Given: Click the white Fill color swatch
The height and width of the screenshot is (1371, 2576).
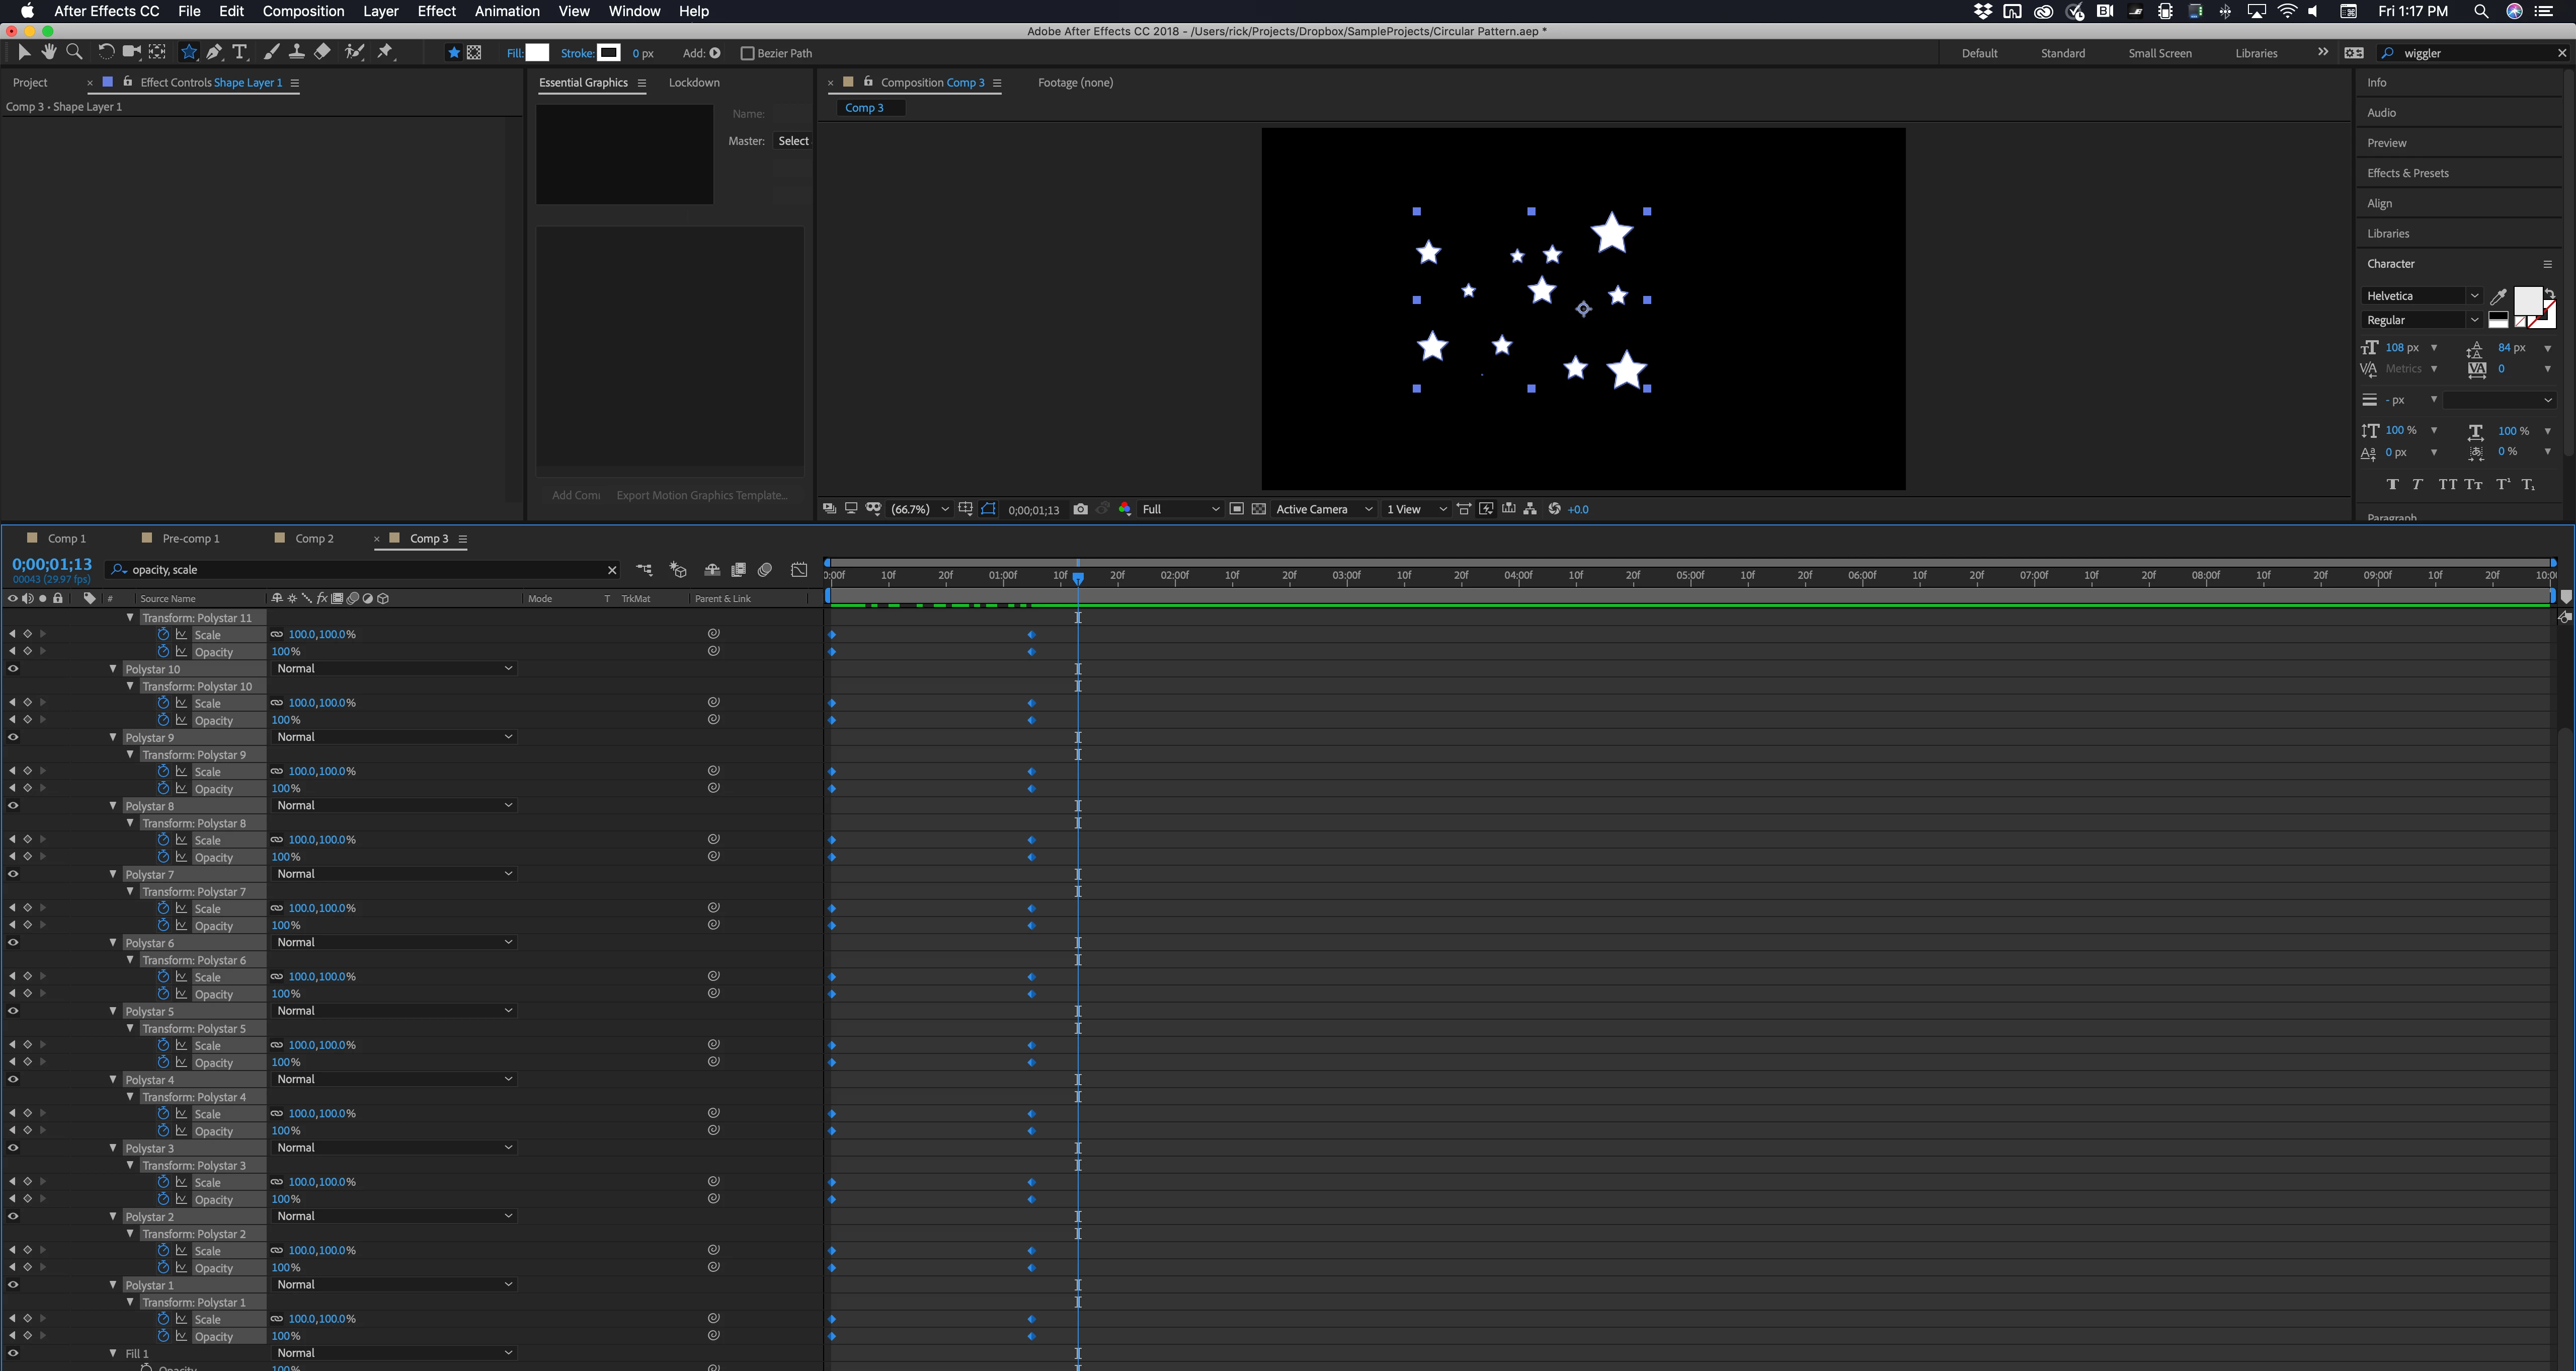Looking at the screenshot, I should click(x=537, y=53).
